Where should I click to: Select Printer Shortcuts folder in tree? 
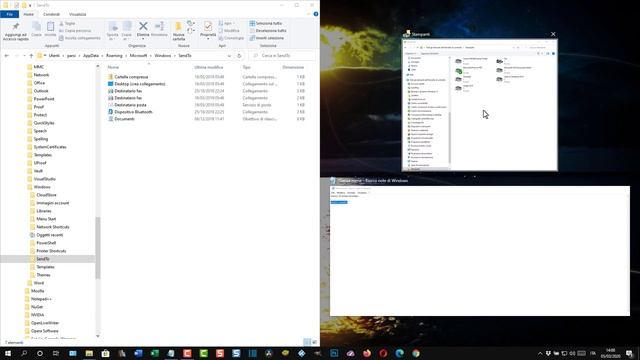(x=51, y=251)
